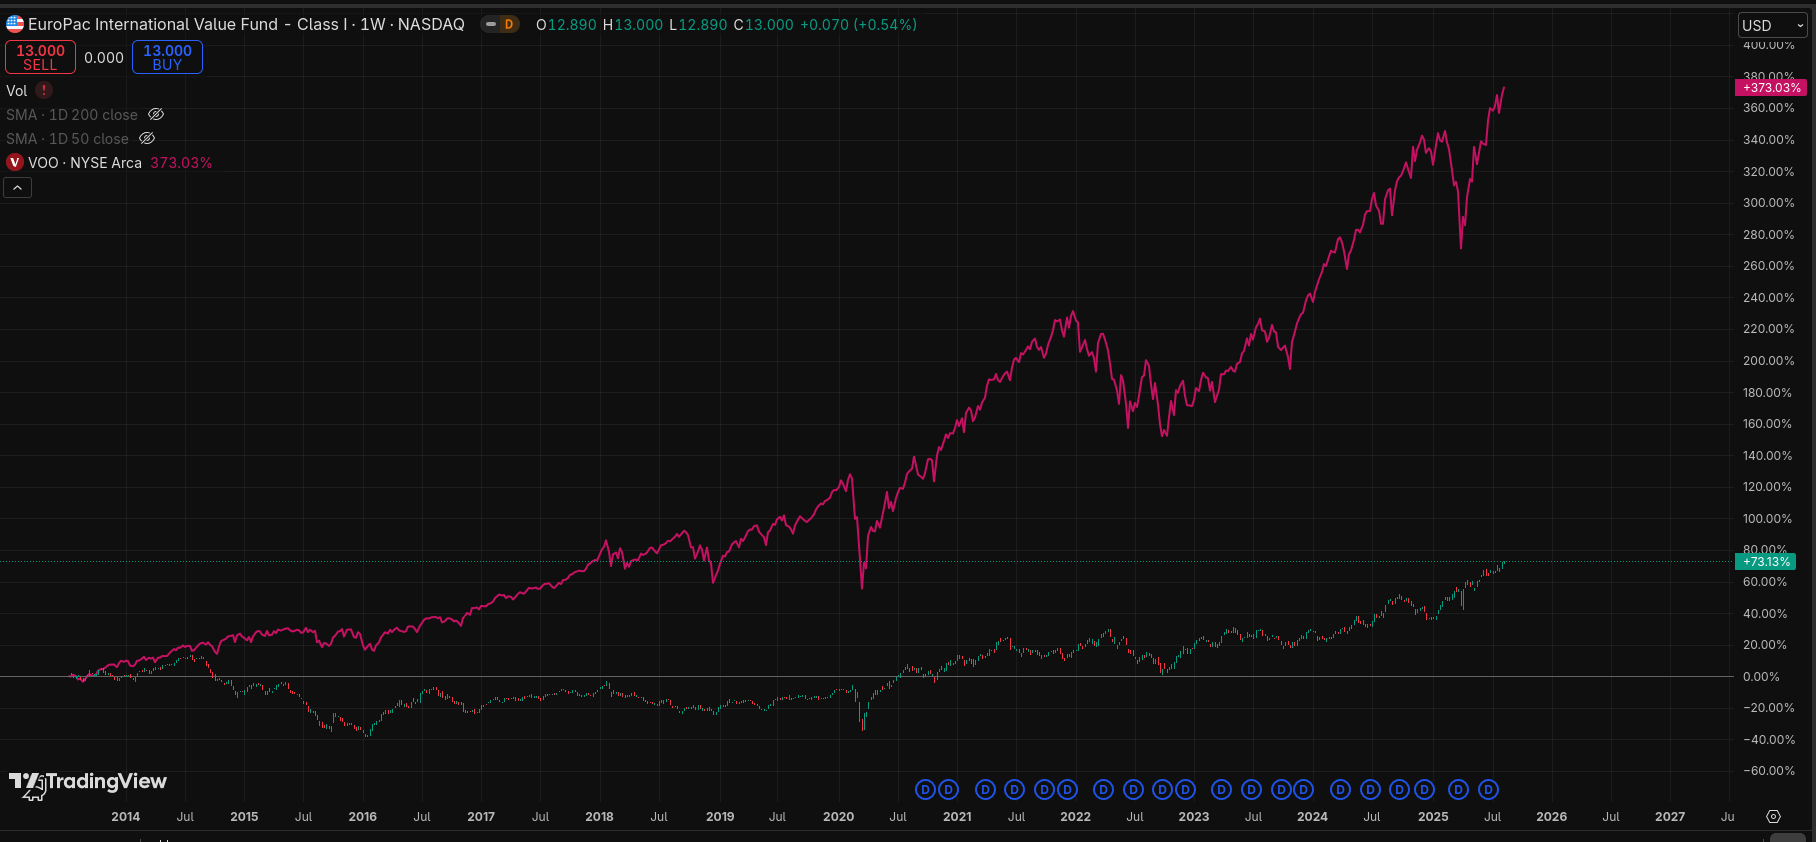Click the 300.00% label on the price scale
1816x842 pixels.
(1769, 202)
